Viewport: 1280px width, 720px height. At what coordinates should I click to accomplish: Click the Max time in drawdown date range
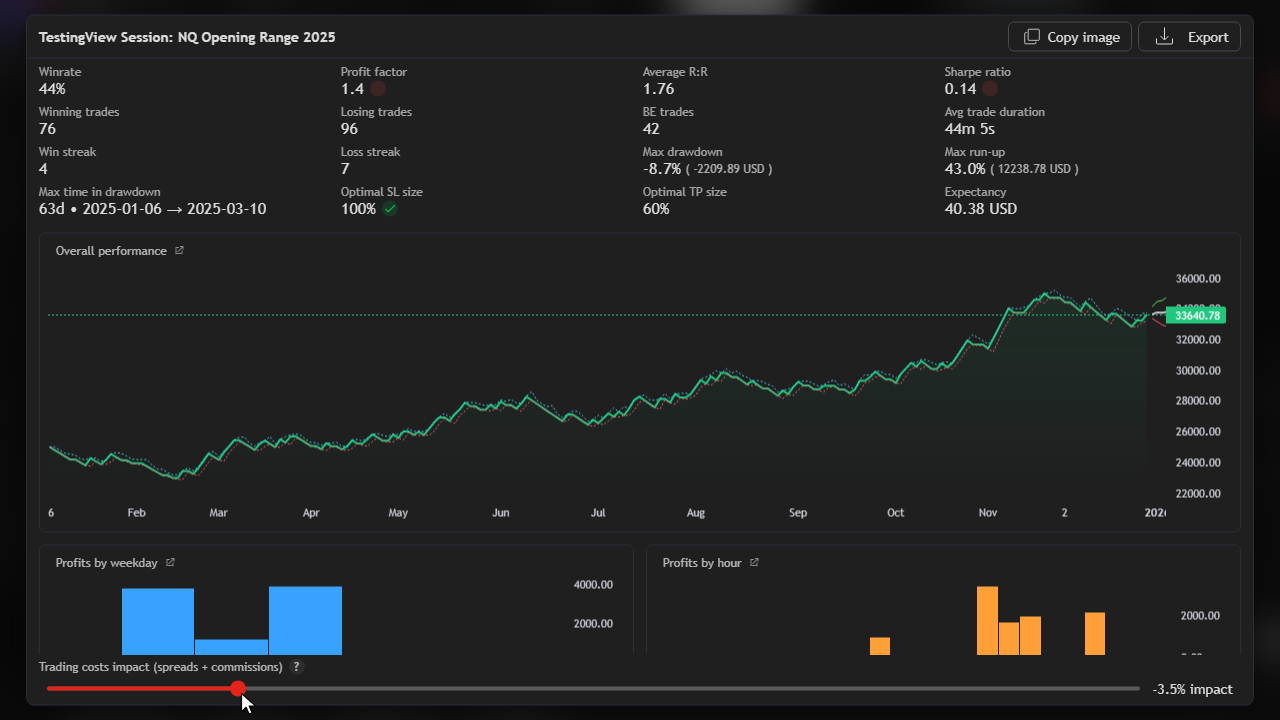(x=175, y=209)
